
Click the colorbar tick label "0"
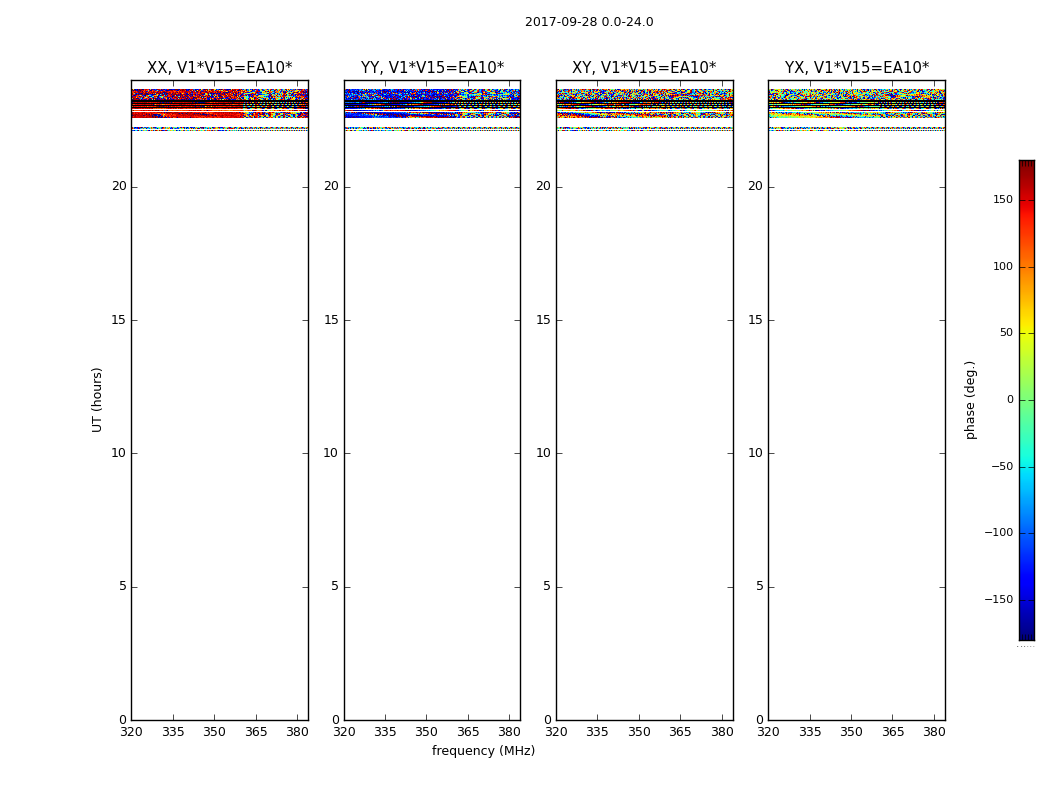(1010, 400)
